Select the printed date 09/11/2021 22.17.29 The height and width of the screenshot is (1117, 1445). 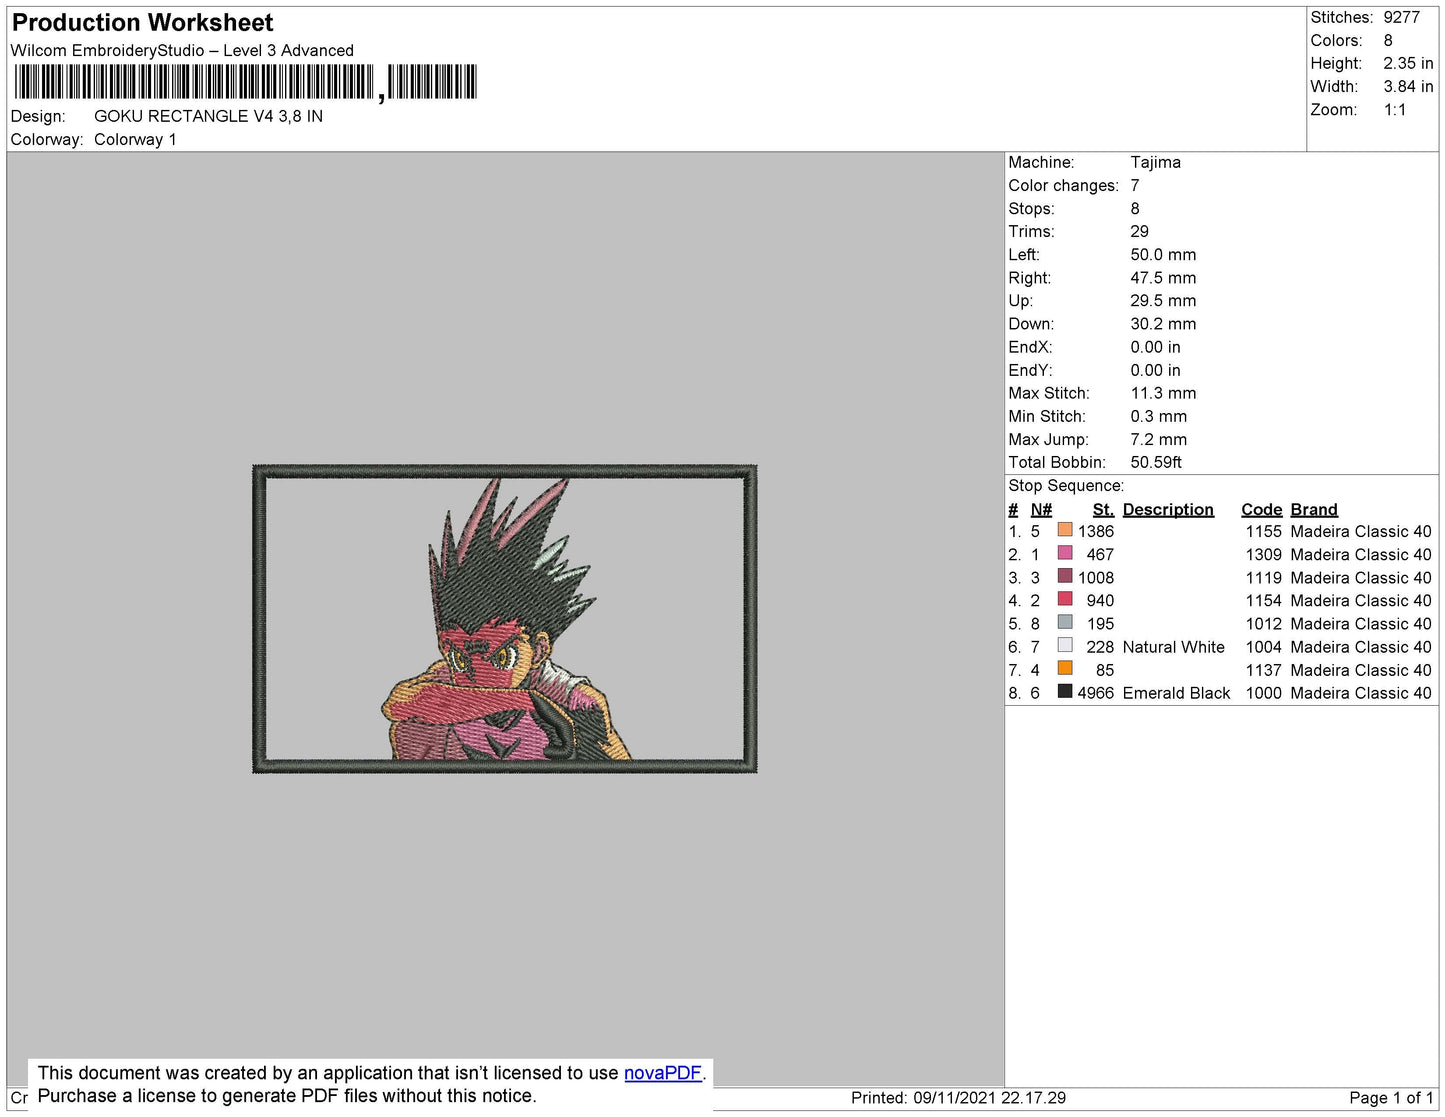989,1098
